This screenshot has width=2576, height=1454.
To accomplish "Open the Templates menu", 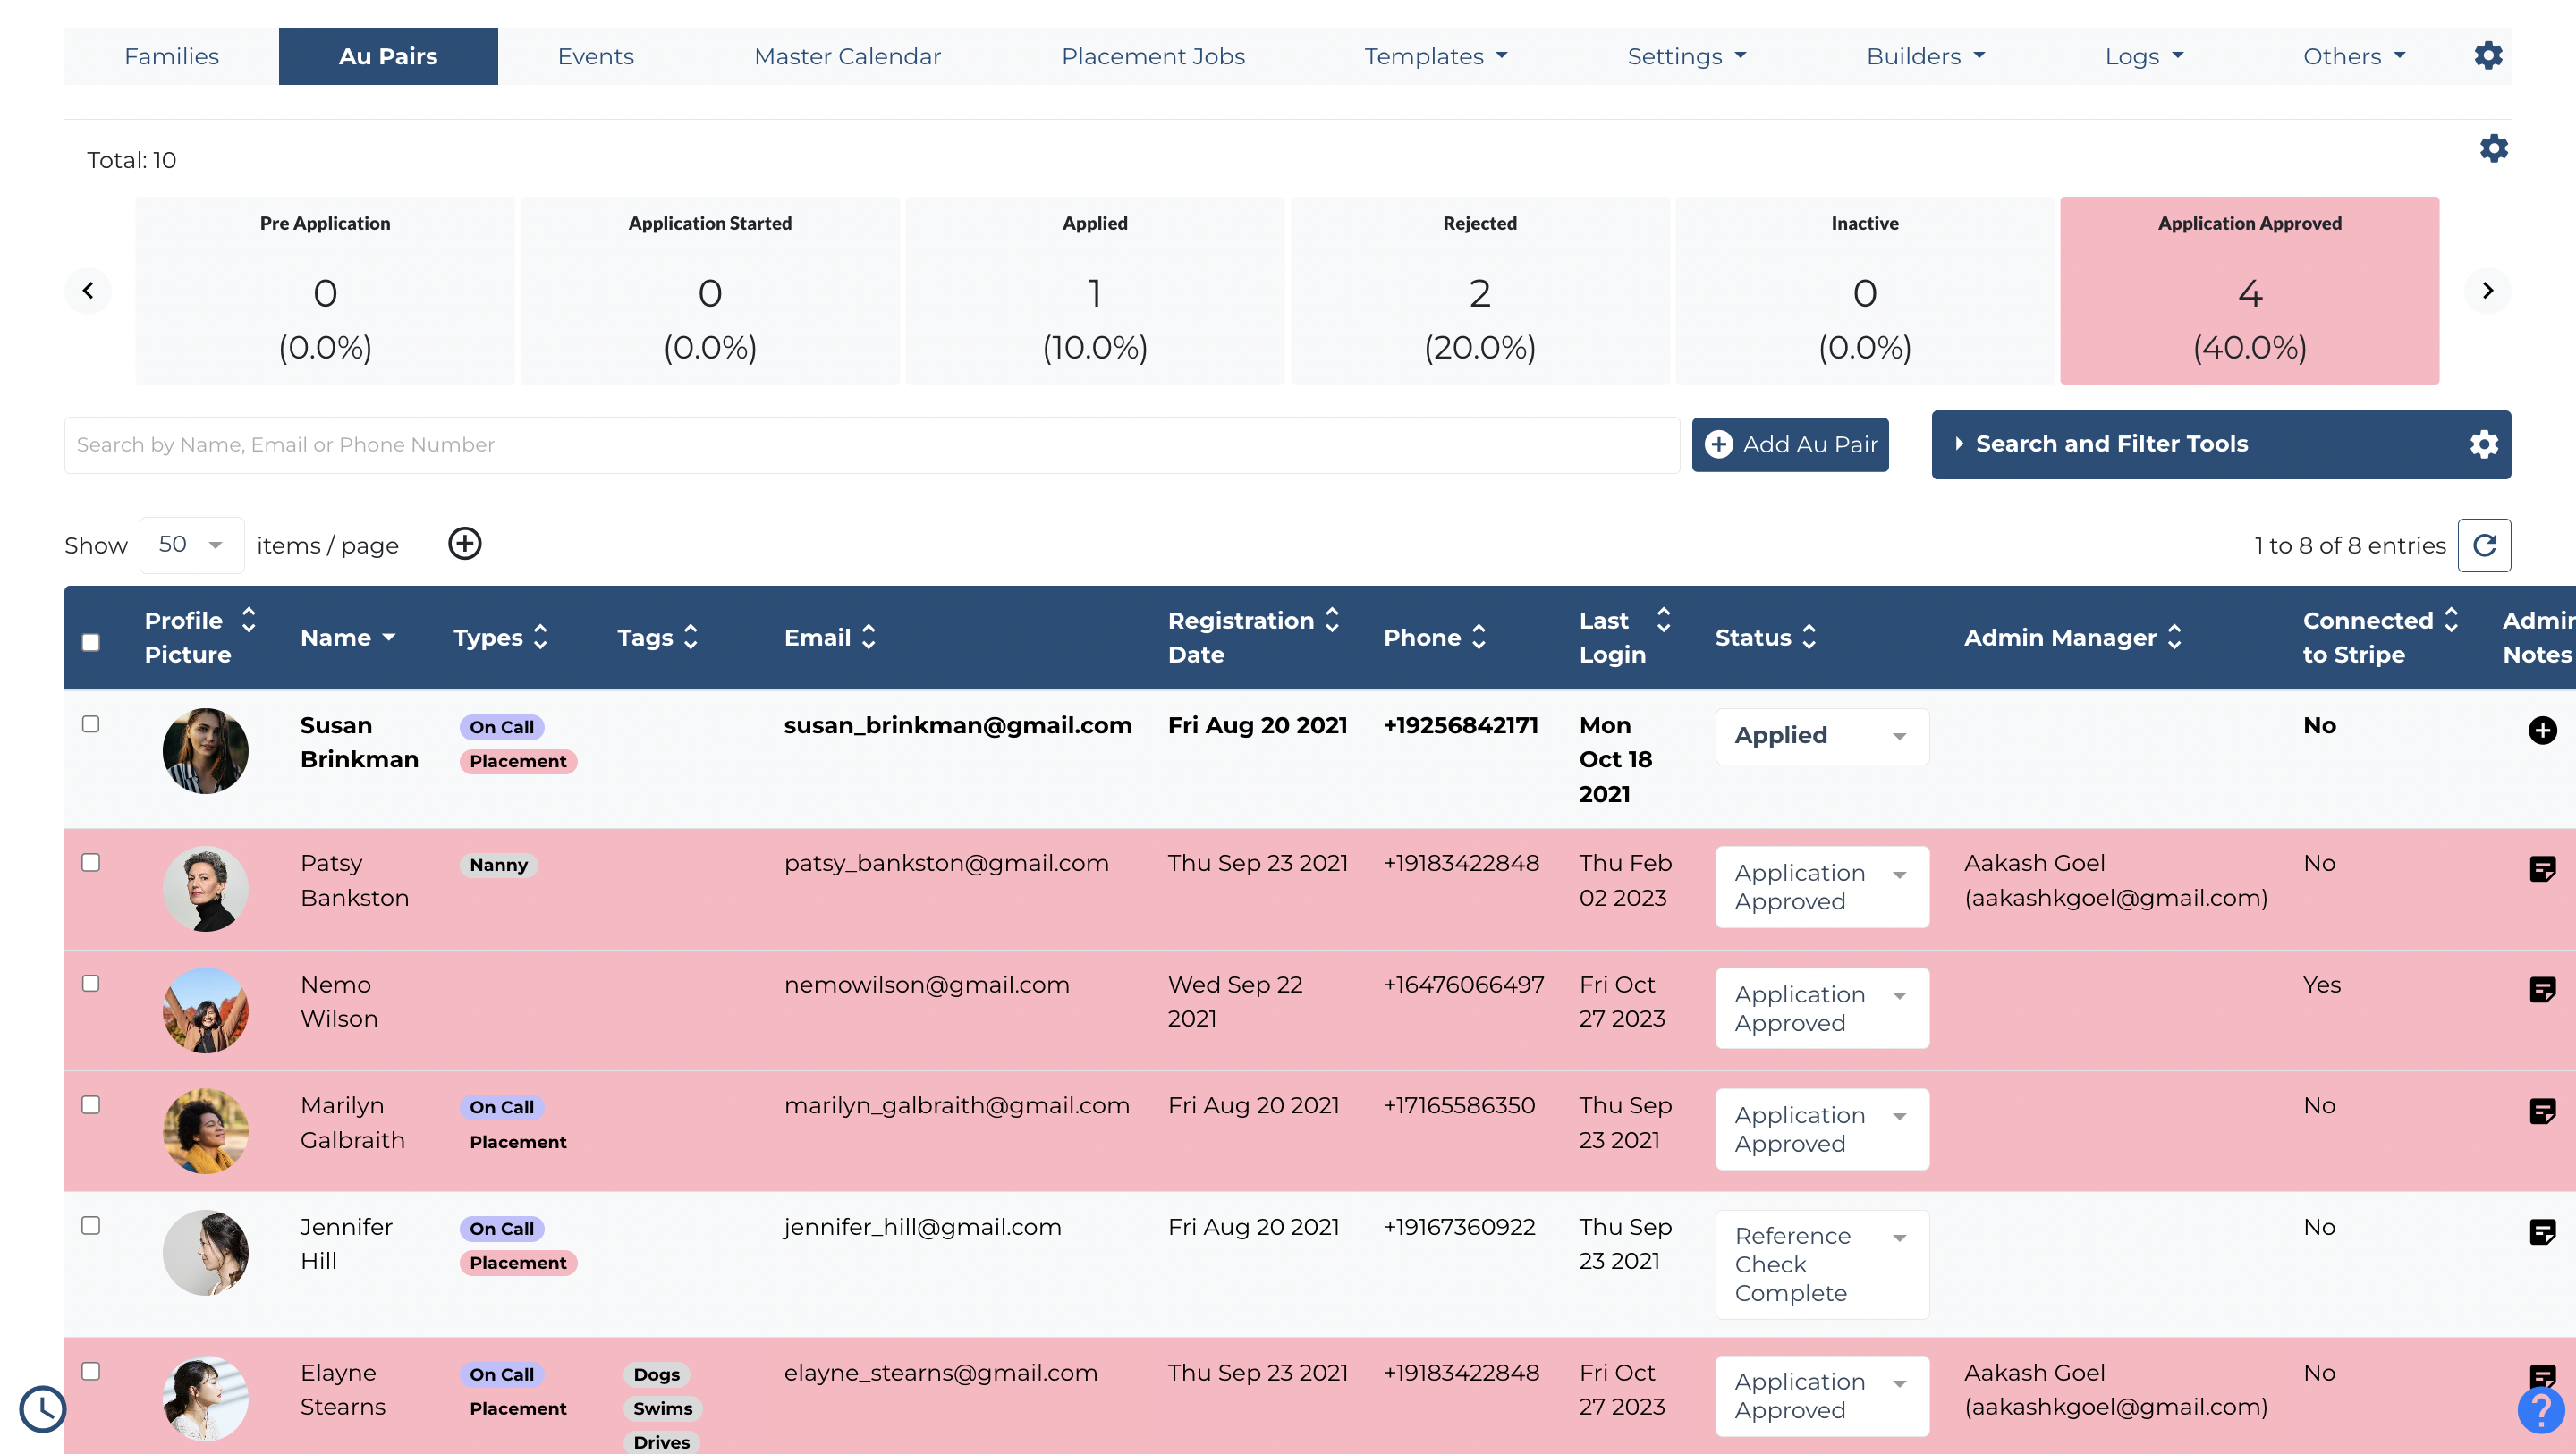I will [x=1435, y=57].
